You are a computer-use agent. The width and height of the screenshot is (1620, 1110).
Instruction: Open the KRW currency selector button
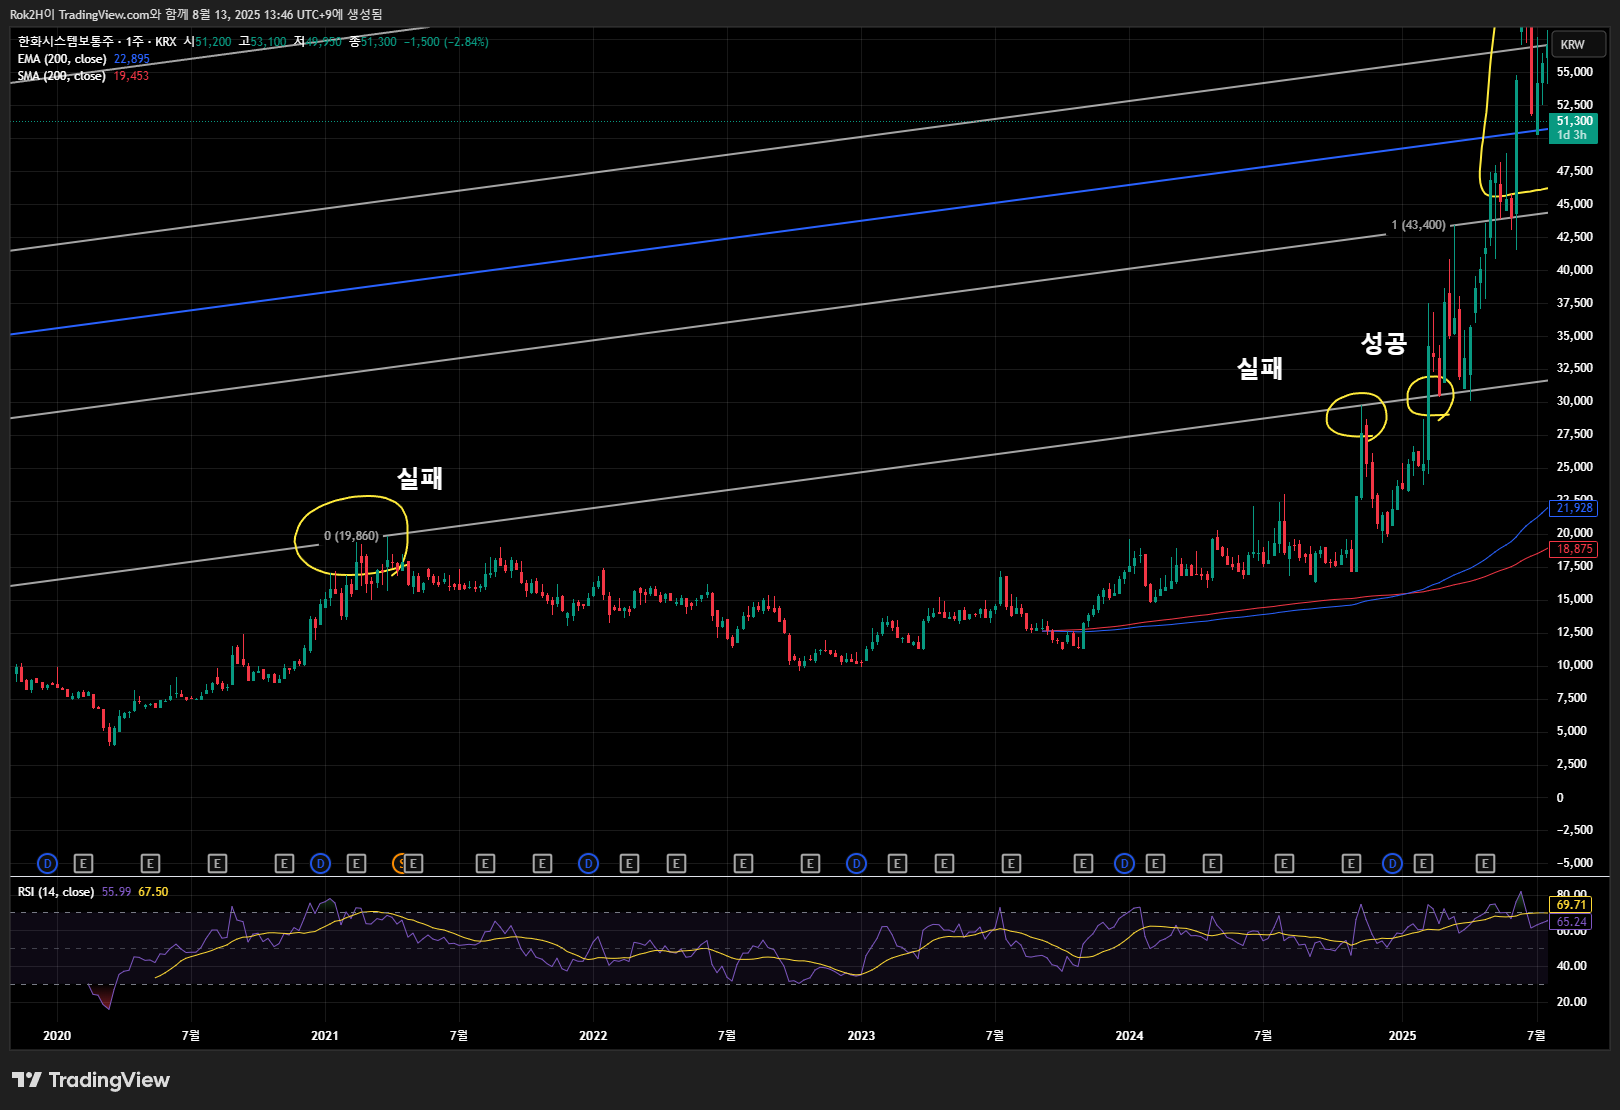point(1578,44)
